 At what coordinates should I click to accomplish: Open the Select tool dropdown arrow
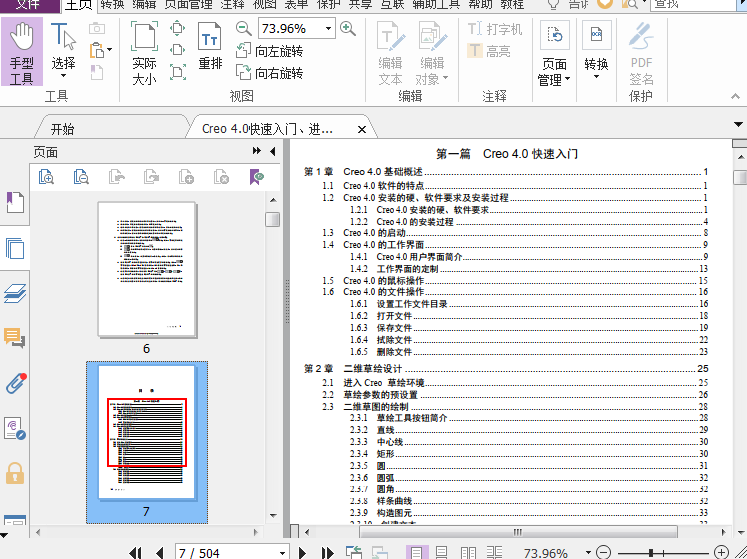click(63, 76)
